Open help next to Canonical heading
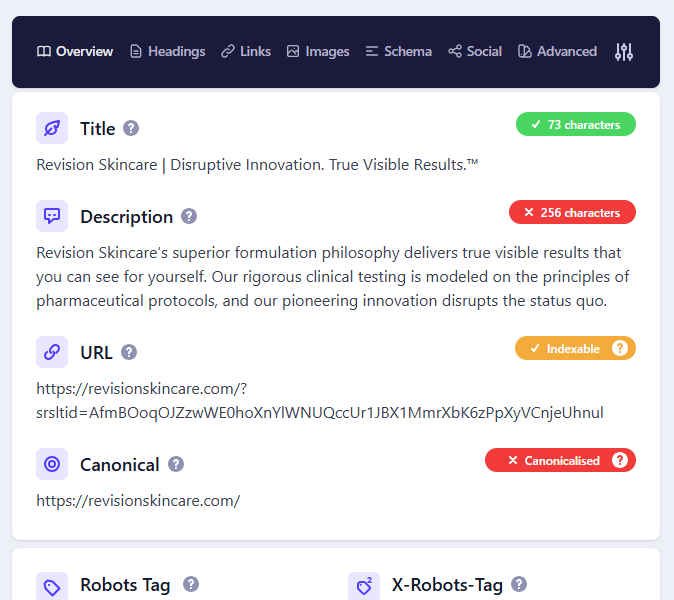This screenshot has height=600, width=674. [176, 464]
